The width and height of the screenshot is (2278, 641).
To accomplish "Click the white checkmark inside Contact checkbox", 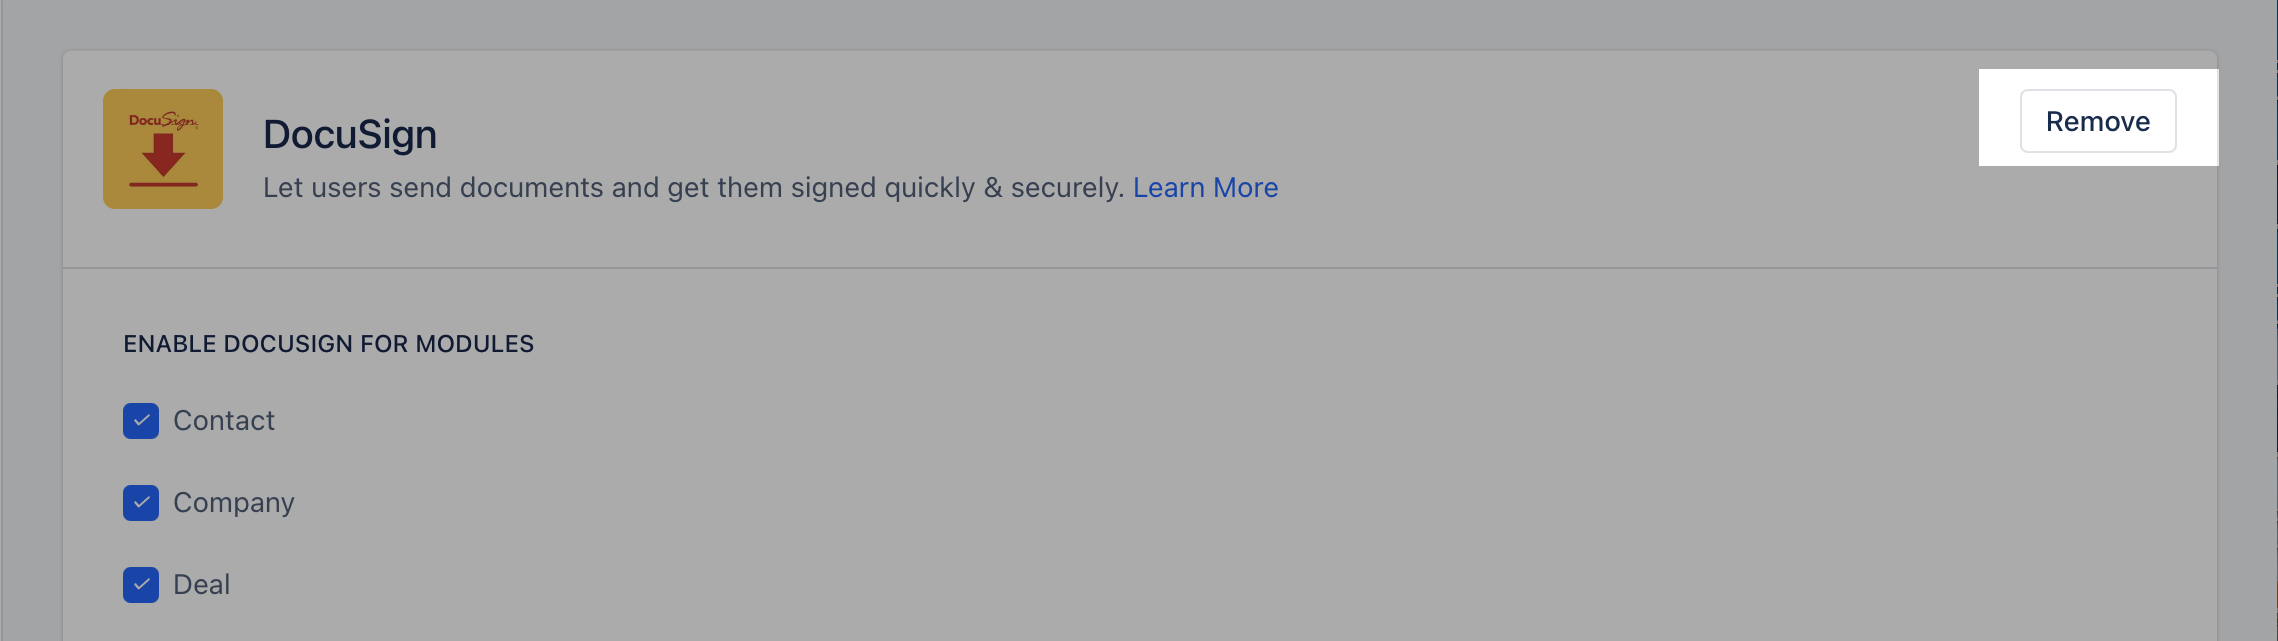I will (141, 421).
